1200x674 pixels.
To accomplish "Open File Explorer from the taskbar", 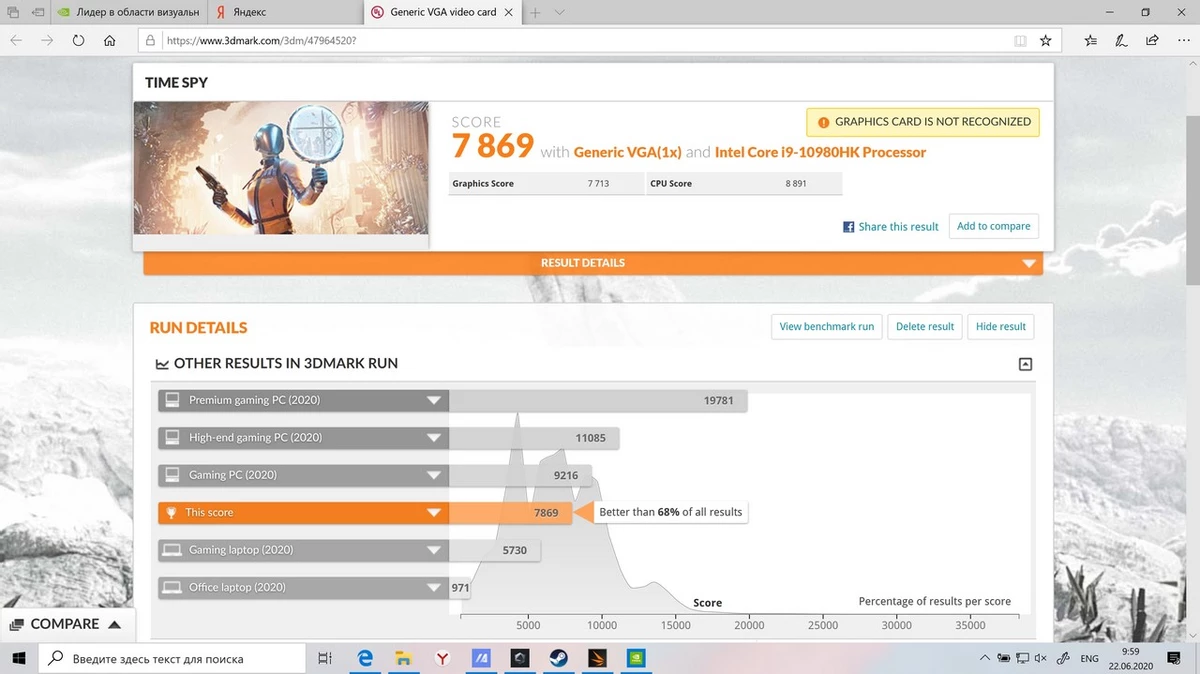I will coord(404,658).
